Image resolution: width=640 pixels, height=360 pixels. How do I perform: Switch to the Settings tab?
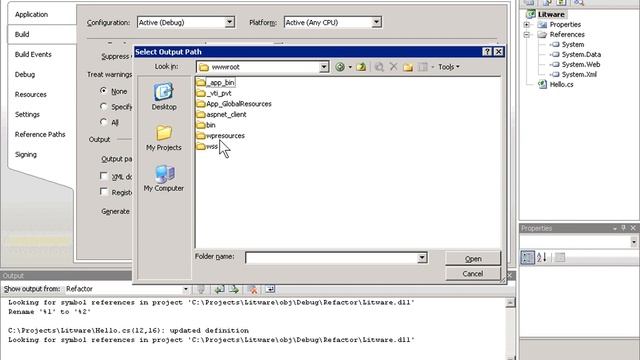tap(27, 114)
